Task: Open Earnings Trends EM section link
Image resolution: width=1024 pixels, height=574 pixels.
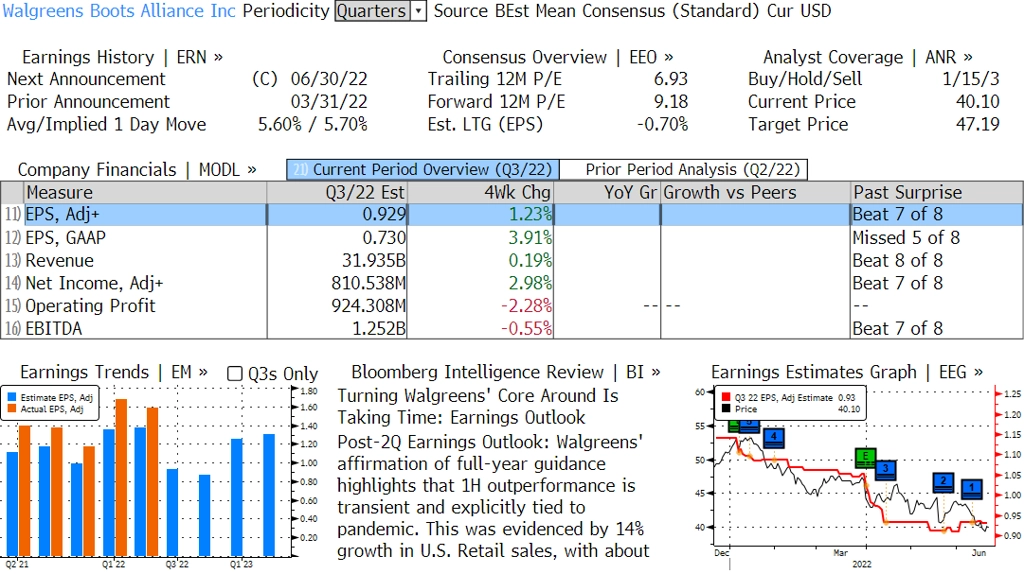Action: tap(114, 372)
